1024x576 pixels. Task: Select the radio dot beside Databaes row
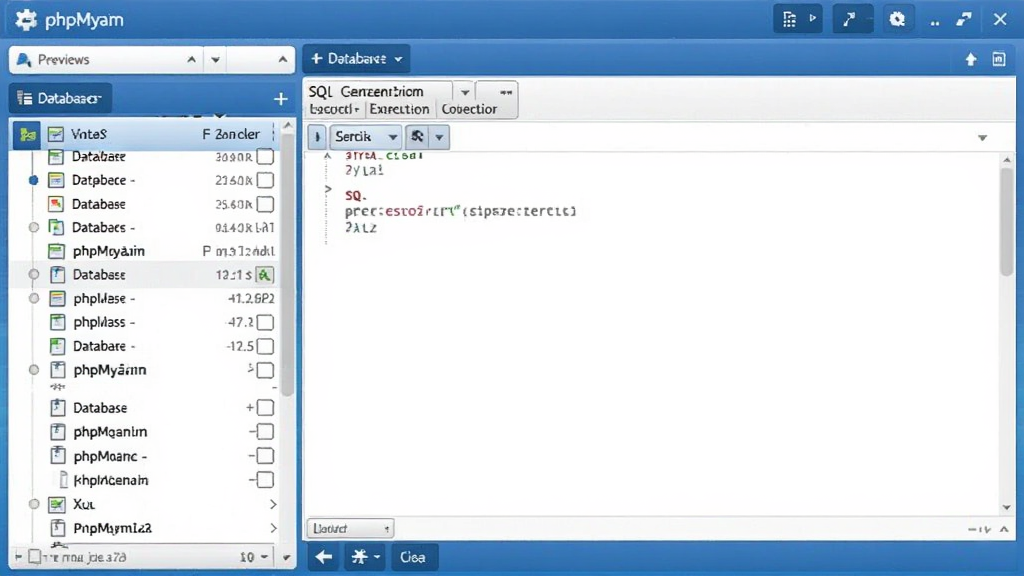tap(34, 227)
